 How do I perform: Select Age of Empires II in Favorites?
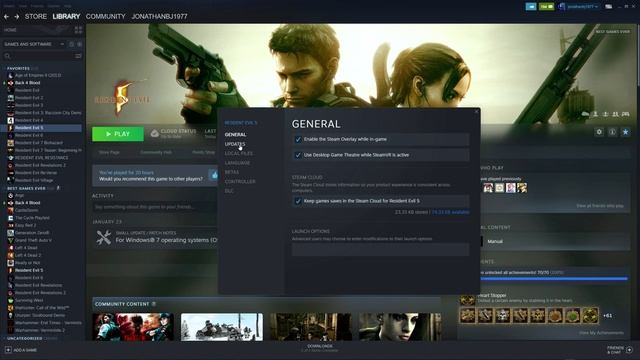point(38,76)
